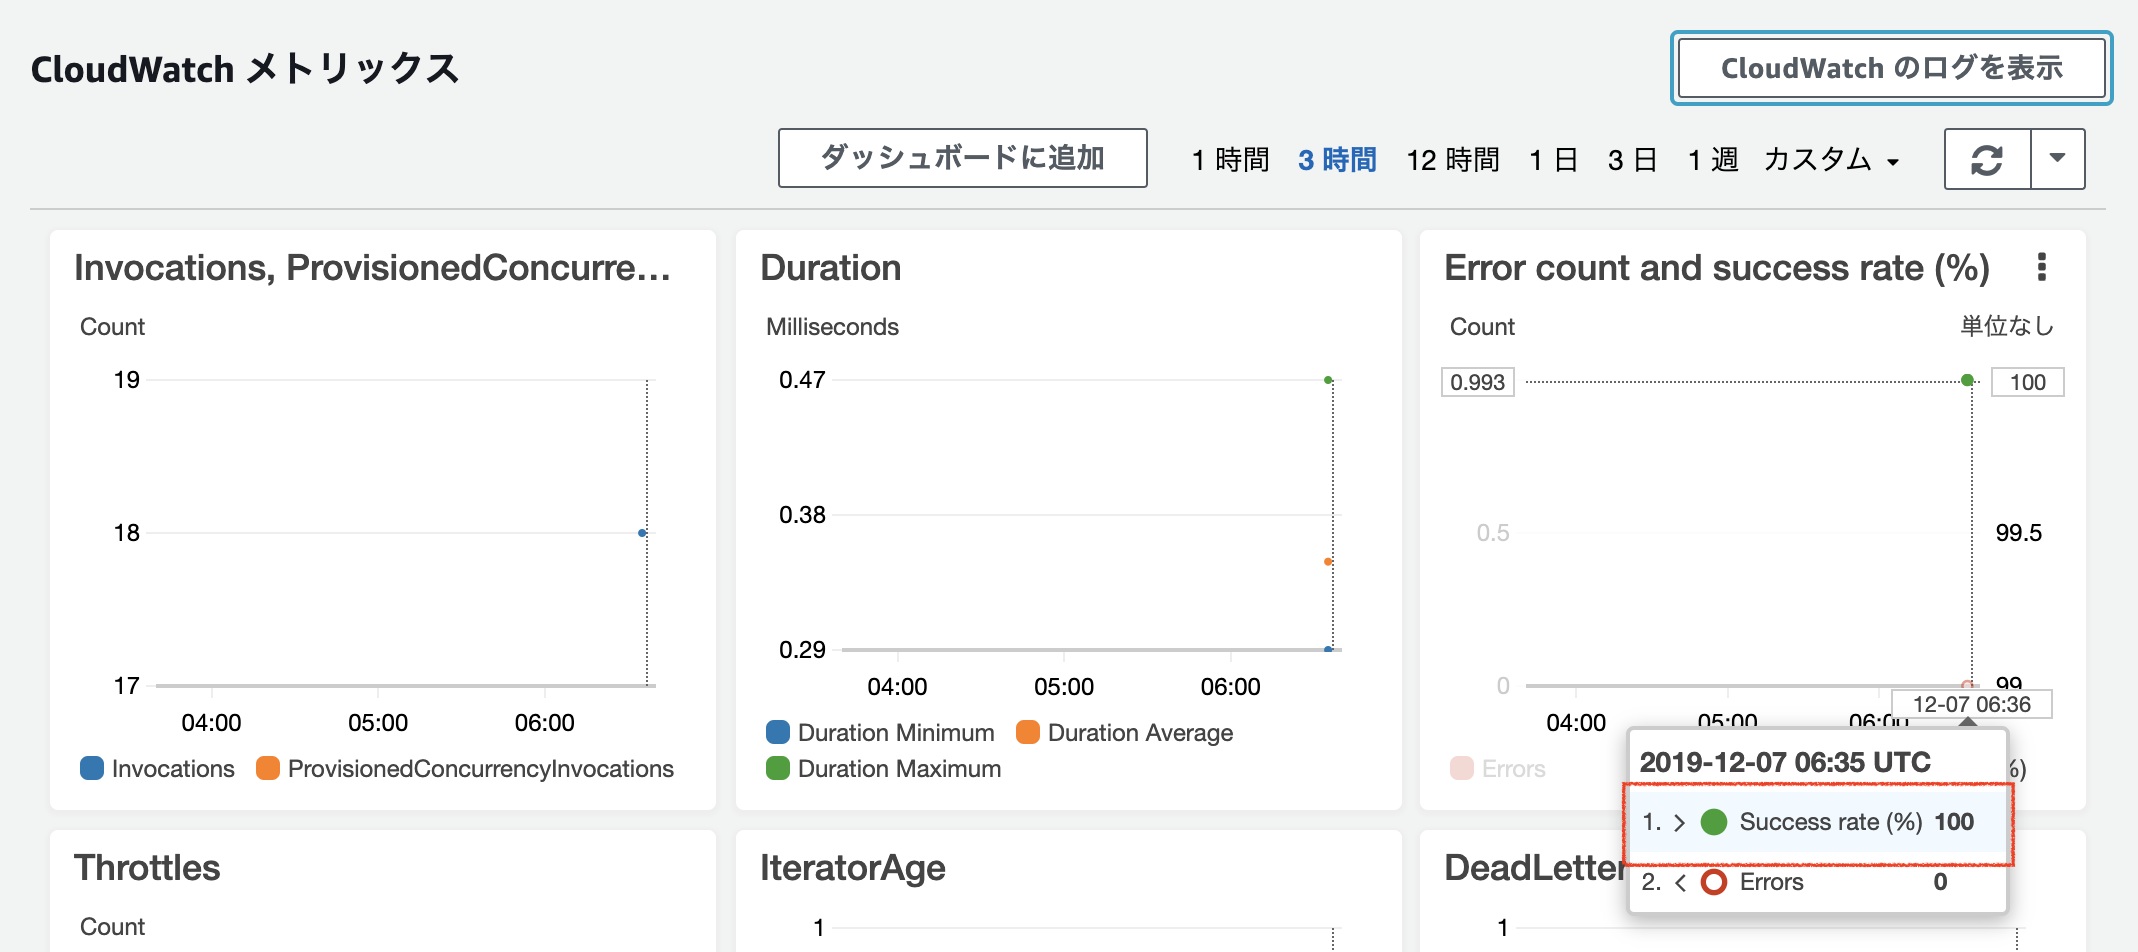Click the left chevron beside Errors in tooltip

pyautogui.click(x=1680, y=883)
